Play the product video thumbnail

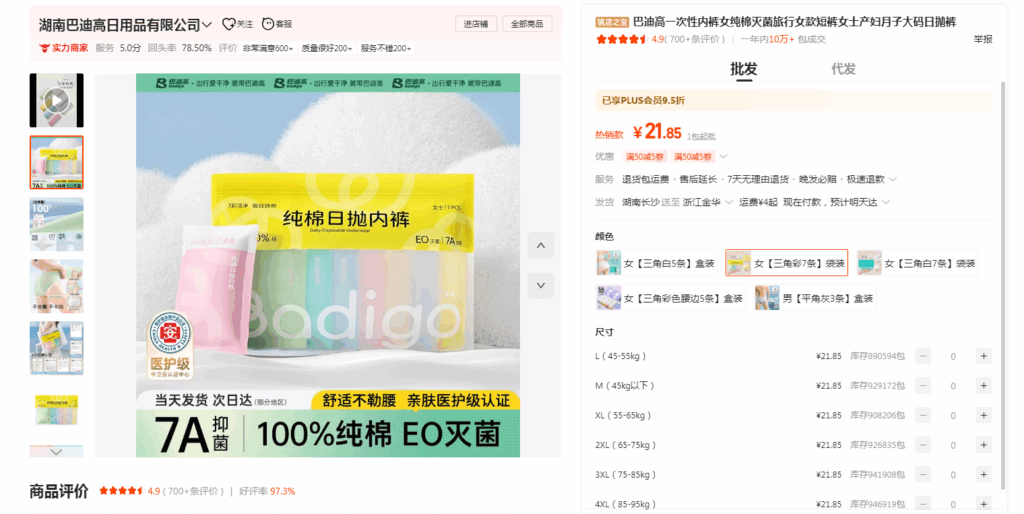pos(56,100)
